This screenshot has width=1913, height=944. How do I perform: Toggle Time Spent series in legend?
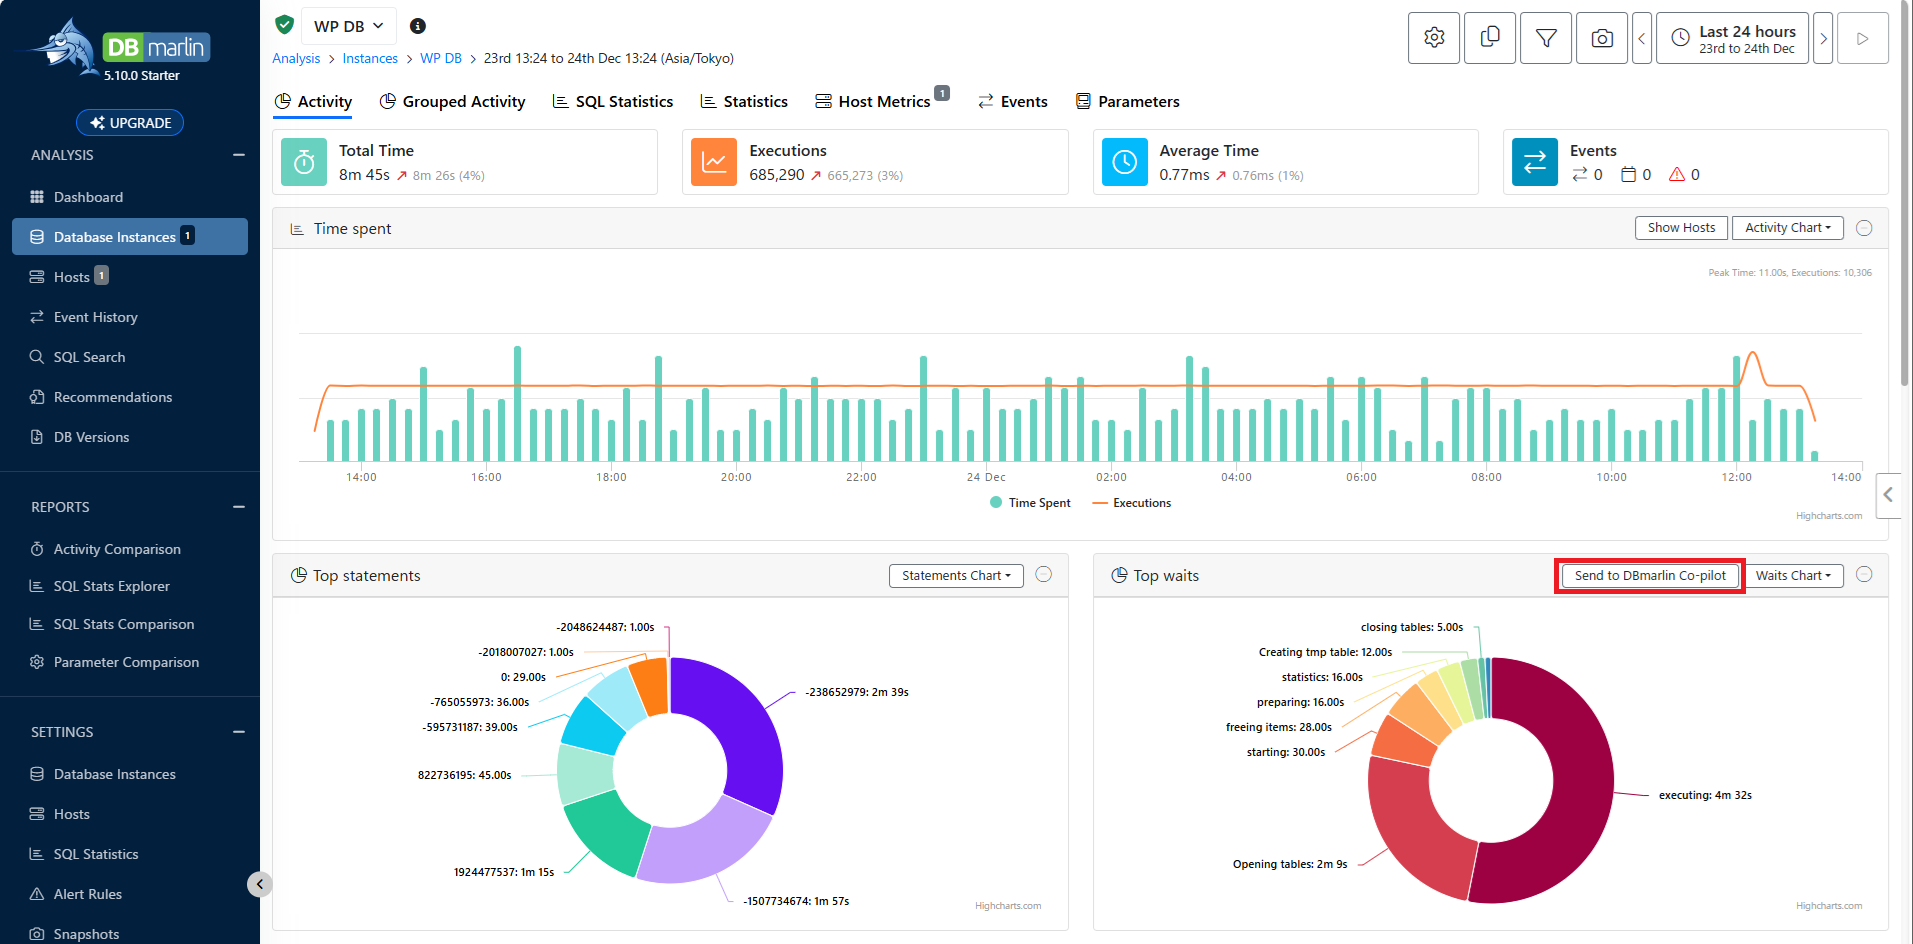click(x=1030, y=503)
